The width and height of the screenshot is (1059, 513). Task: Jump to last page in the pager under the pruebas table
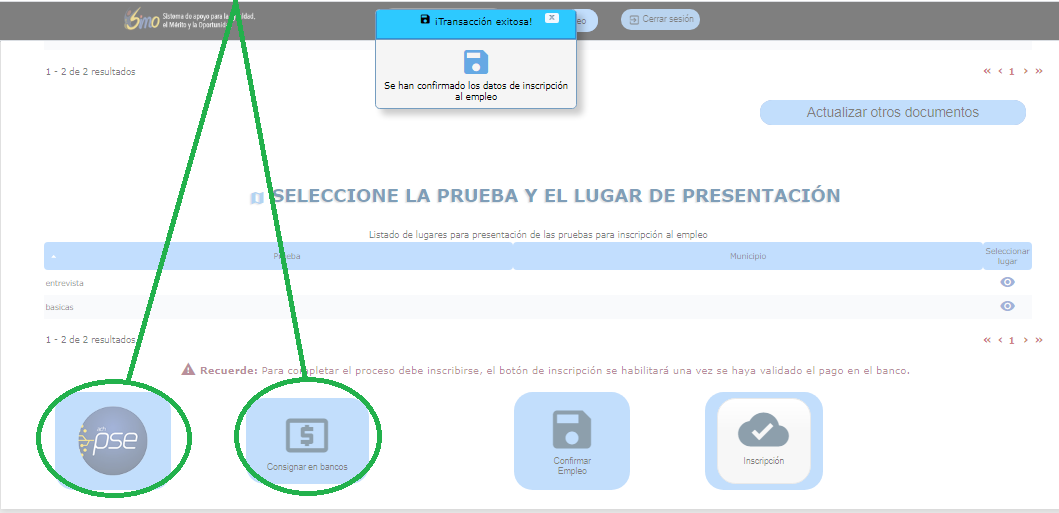click(1039, 340)
